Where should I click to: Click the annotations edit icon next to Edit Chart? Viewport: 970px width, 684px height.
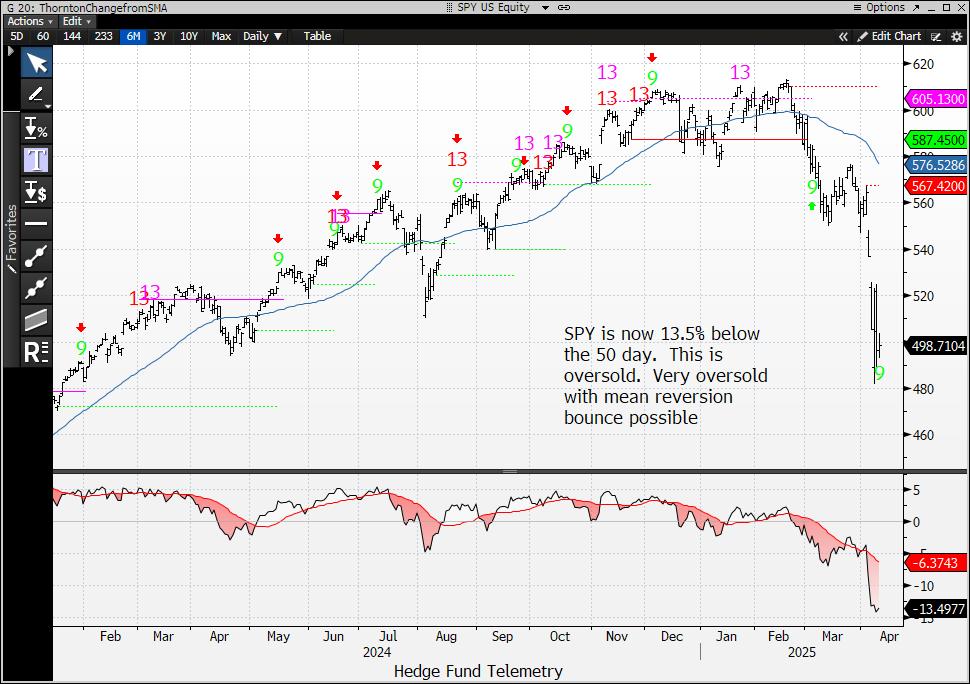[x=936, y=36]
